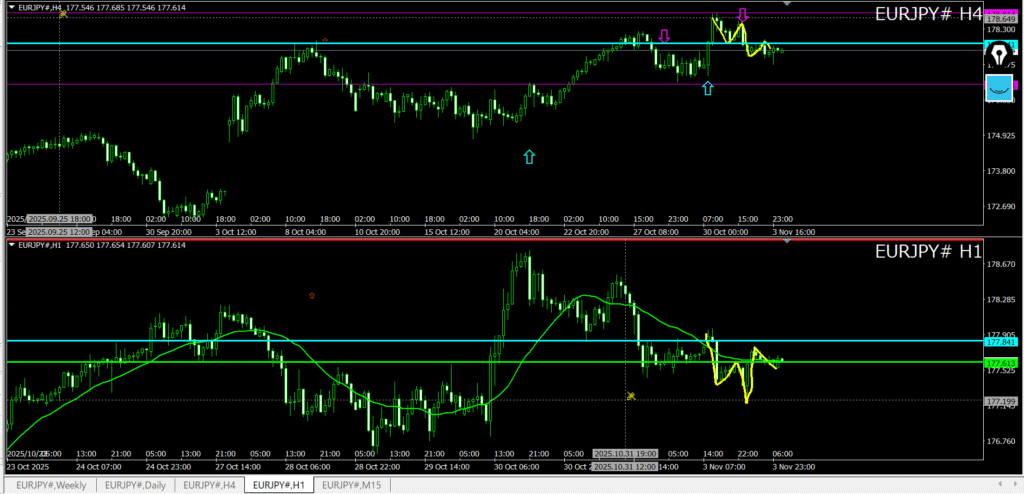Select the left magenta down arrow
1024x494 pixels.
click(x=664, y=36)
